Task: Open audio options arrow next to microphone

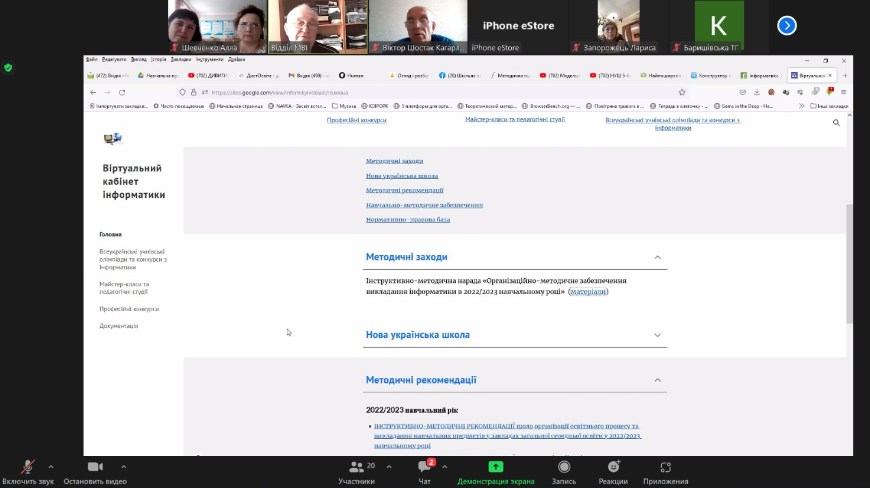Action: pyautogui.click(x=50, y=467)
